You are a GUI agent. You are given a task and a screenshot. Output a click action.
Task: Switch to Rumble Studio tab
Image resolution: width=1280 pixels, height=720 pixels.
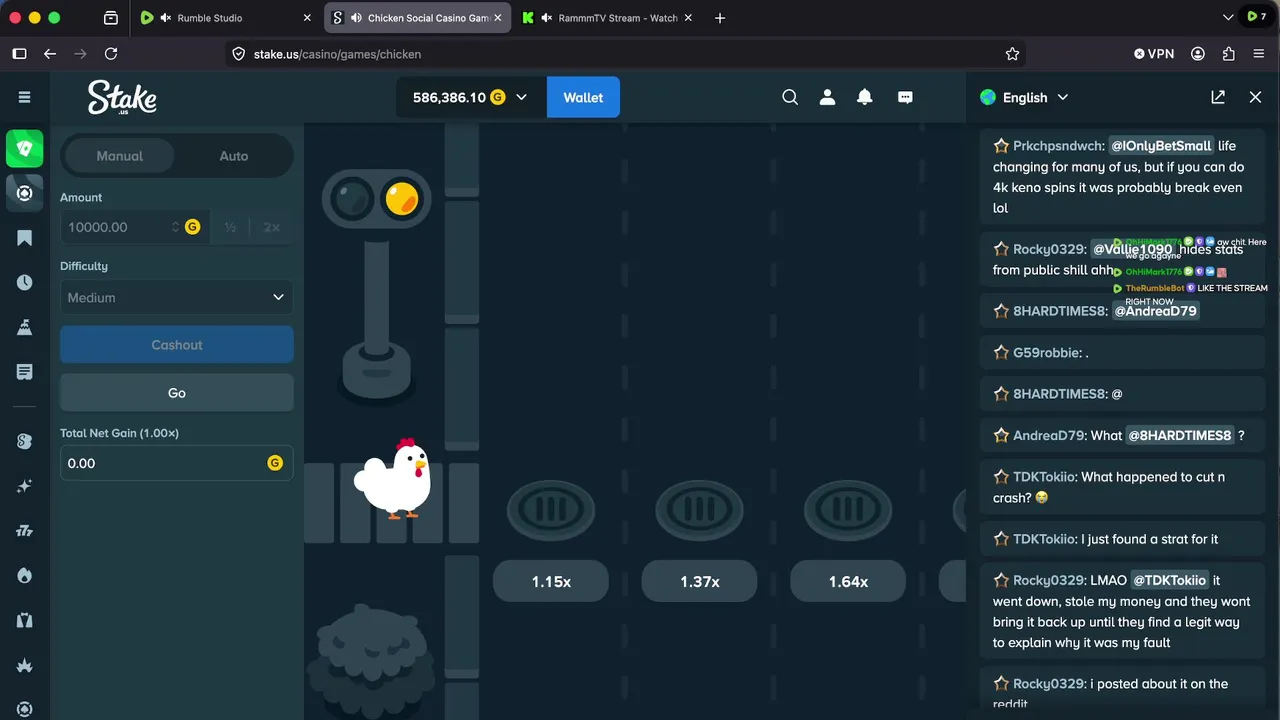[227, 18]
